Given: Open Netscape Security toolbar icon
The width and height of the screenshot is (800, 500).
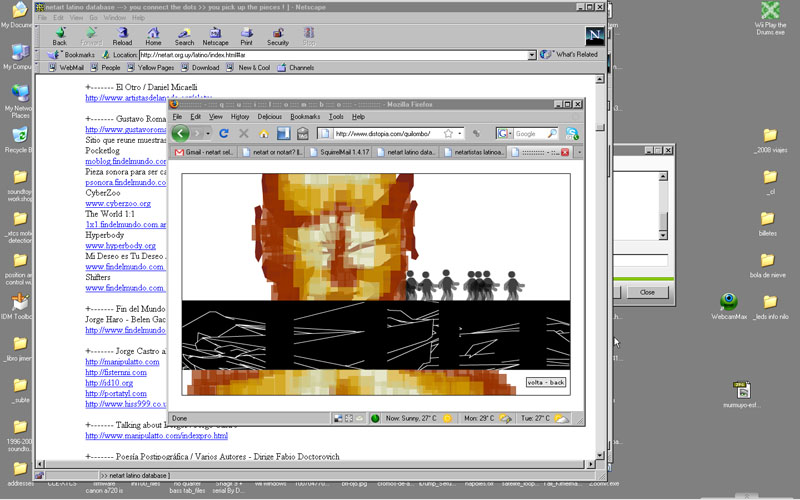Looking at the screenshot, I should point(277,37).
